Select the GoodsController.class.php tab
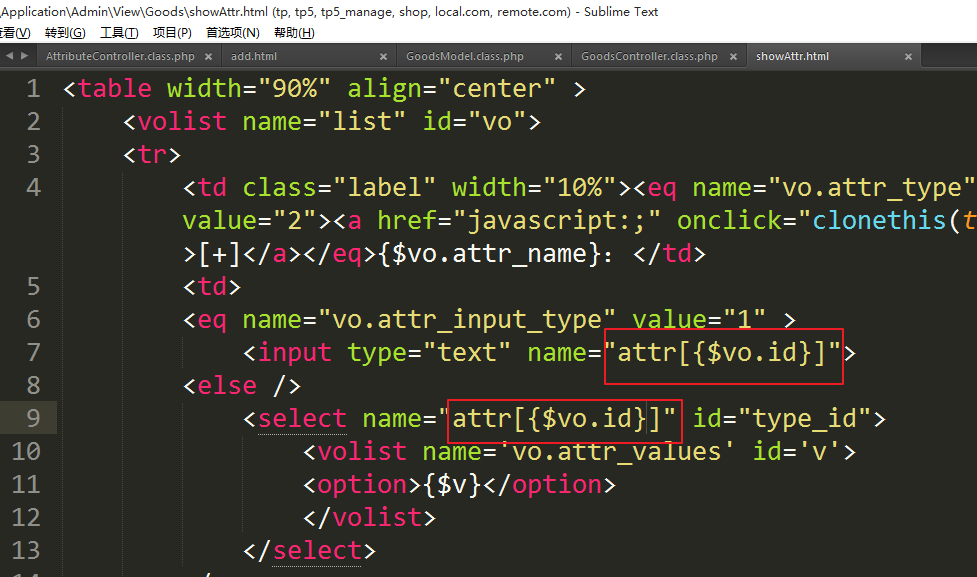977x577 pixels. click(x=649, y=57)
